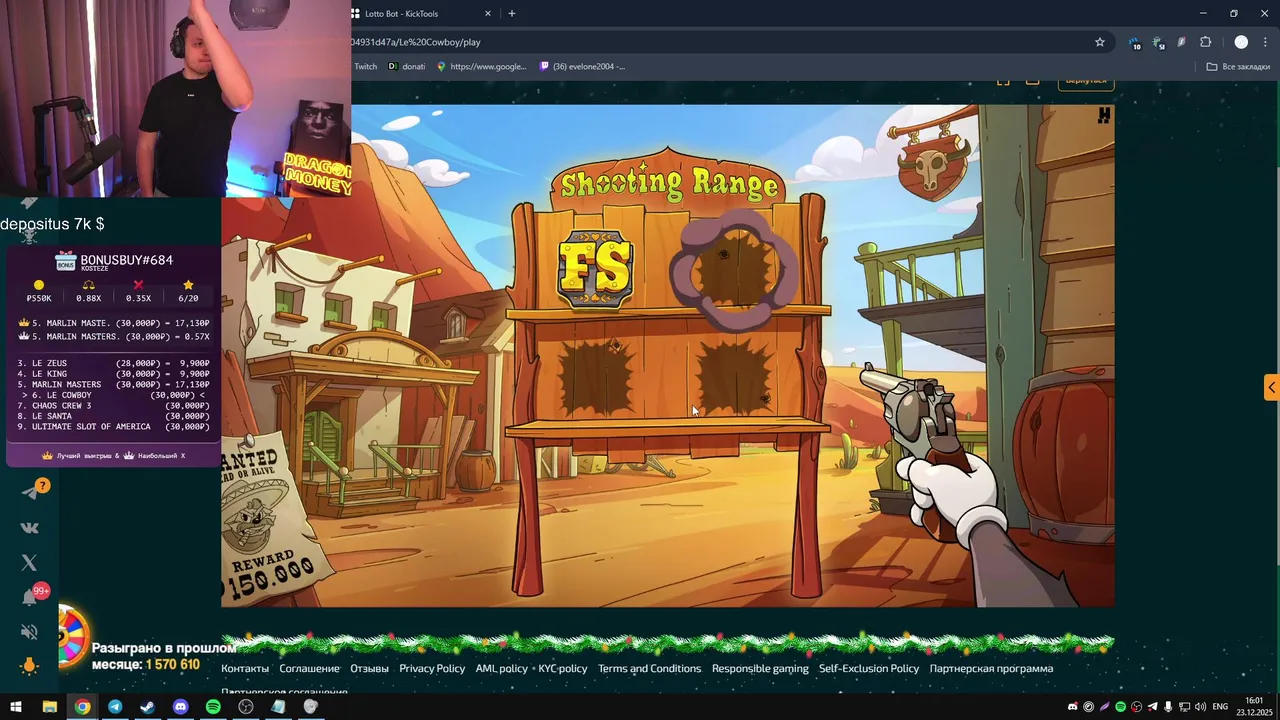Open the microphone tray icon
The width and height of the screenshot is (1280, 720).
(1168, 707)
